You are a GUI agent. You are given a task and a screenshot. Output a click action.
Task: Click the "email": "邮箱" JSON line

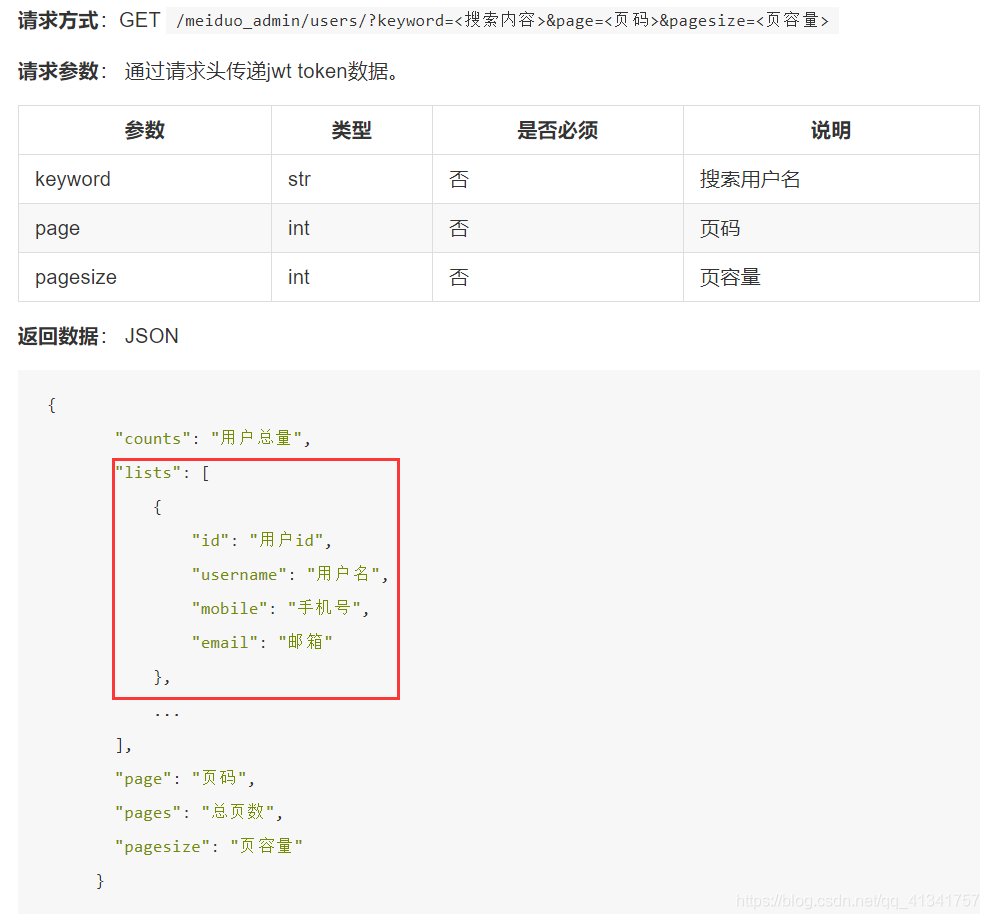262,642
